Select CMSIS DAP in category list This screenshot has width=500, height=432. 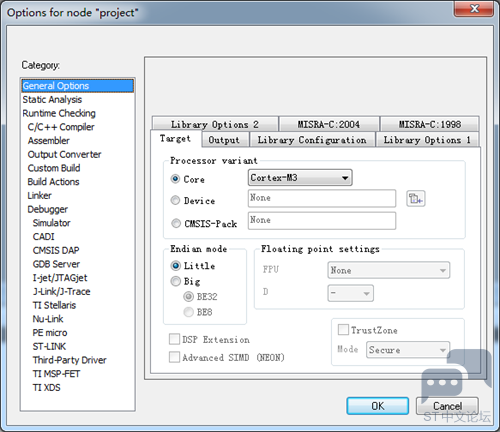pos(56,250)
